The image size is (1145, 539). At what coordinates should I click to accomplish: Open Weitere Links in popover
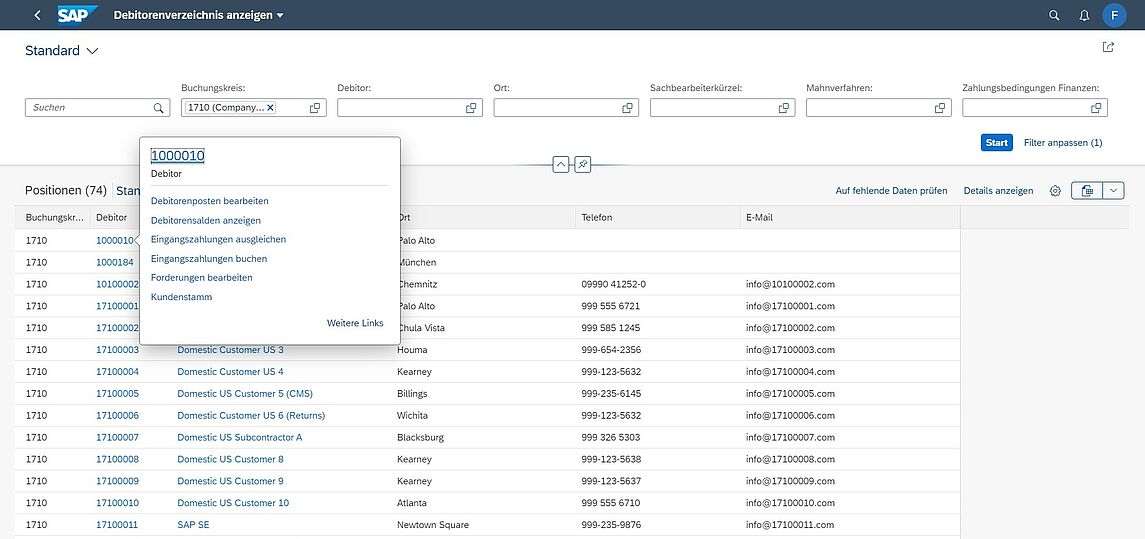[354, 323]
